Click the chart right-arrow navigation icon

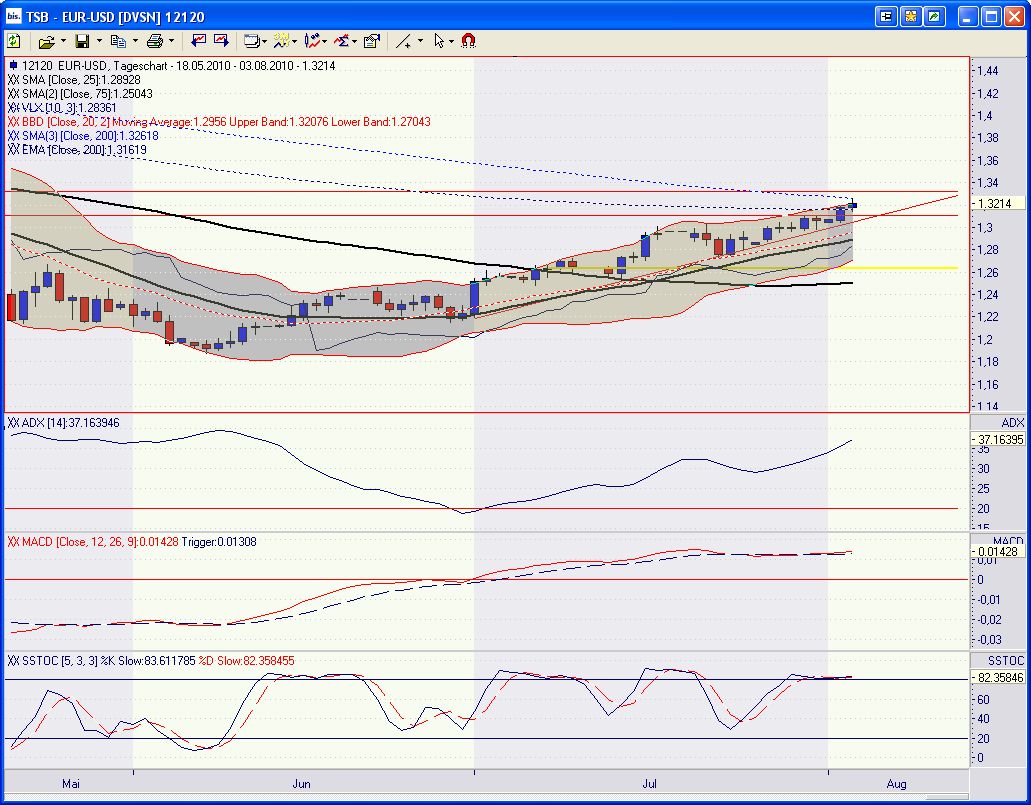(221, 41)
